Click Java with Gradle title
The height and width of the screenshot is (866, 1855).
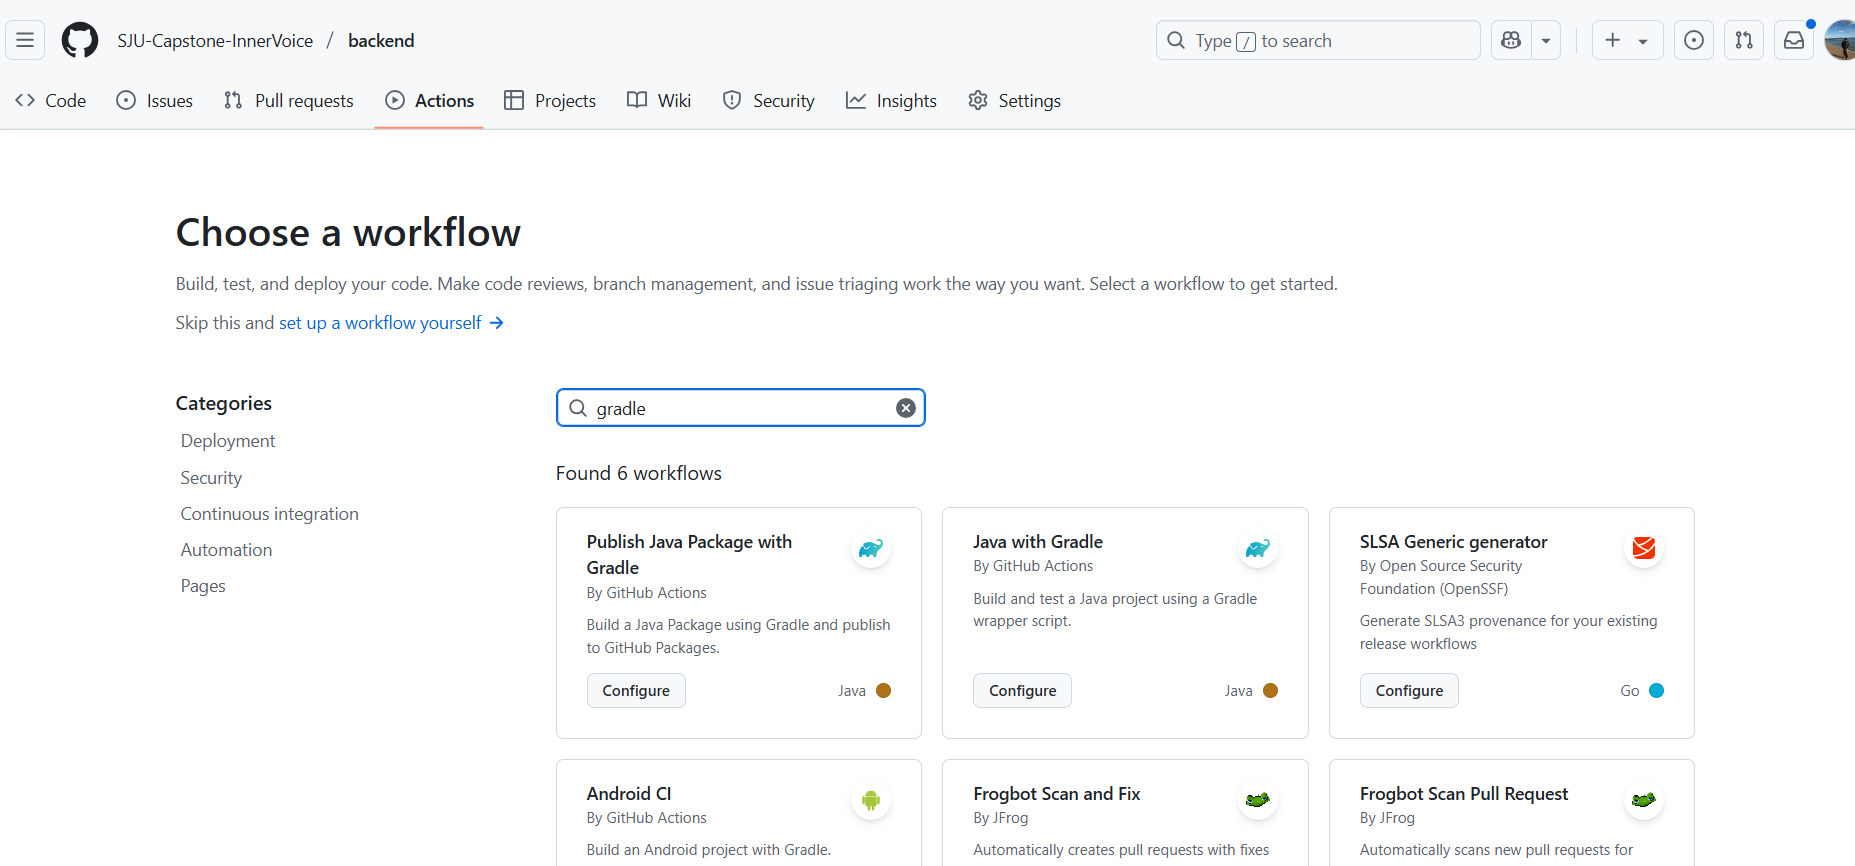point(1038,542)
